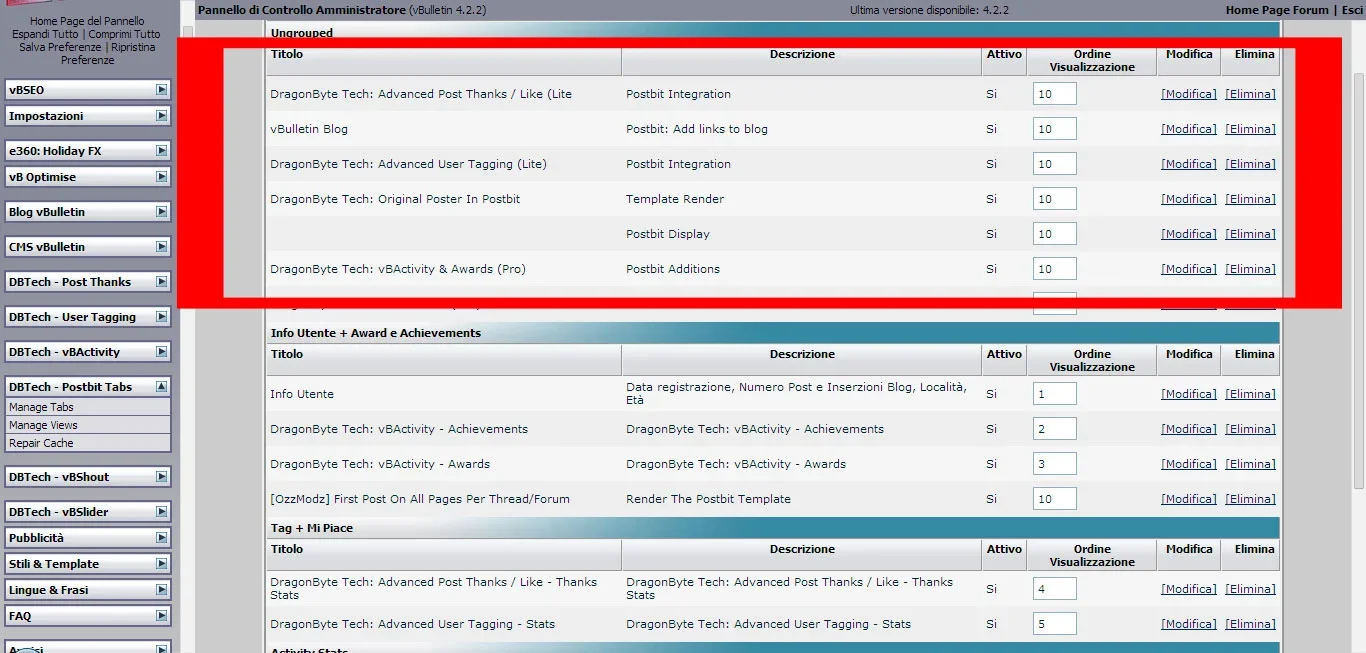
Task: Click Elimina for Advanced User Tagging - Stats
Action: tap(1251, 624)
